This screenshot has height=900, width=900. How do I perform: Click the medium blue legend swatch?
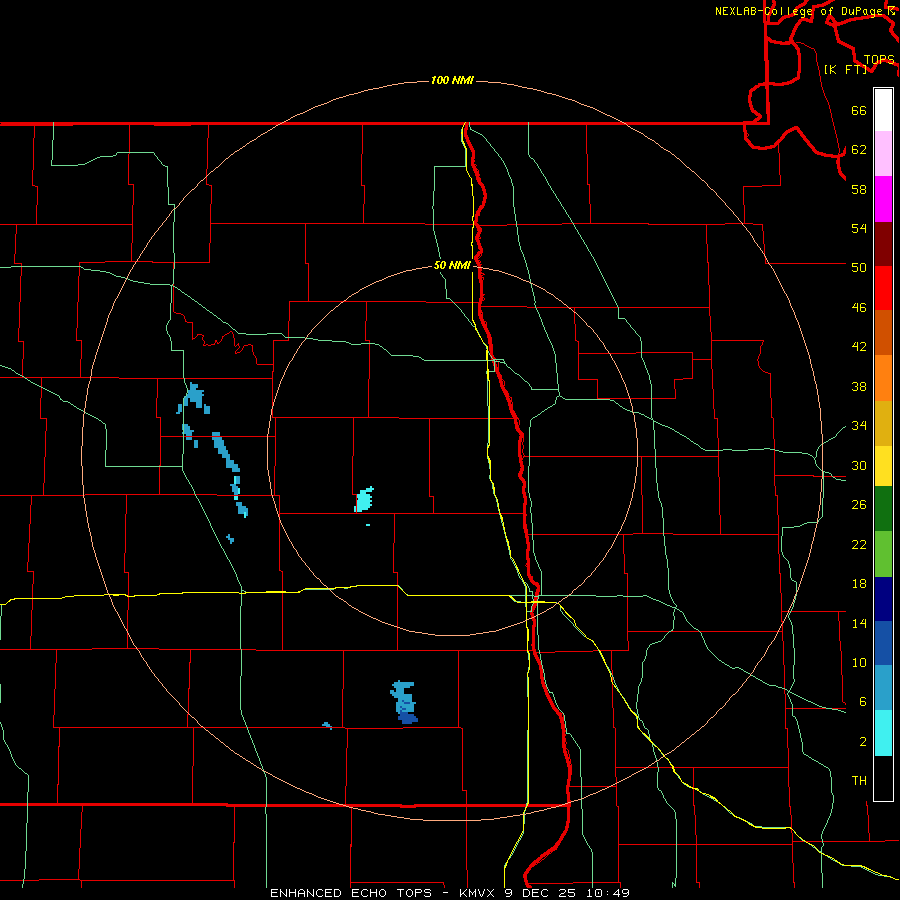(883, 643)
